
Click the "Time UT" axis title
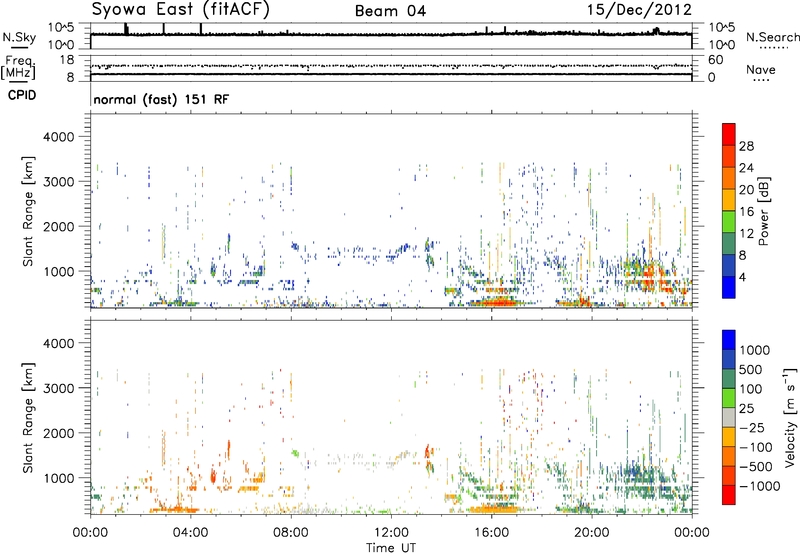point(391,548)
